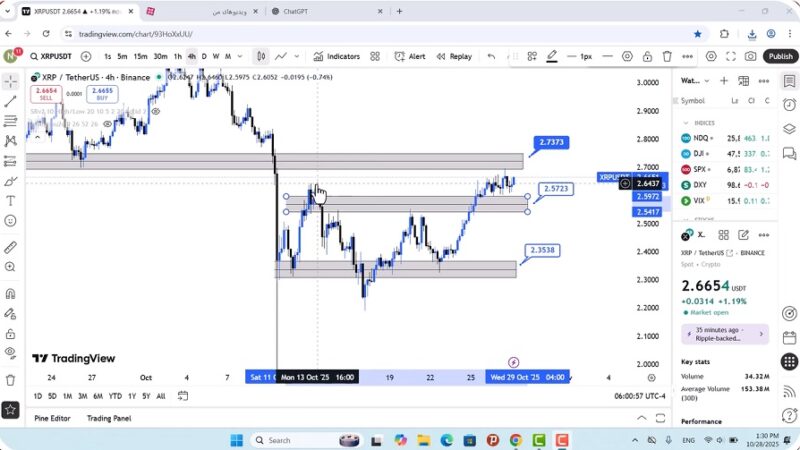
Task: Open the Alerts panel icon
Action: pos(789,104)
